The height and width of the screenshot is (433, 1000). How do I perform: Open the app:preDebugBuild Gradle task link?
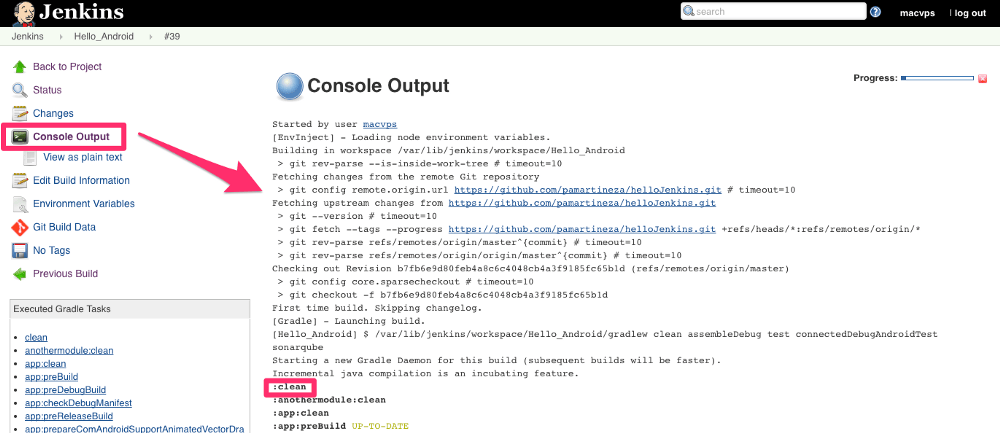65,390
